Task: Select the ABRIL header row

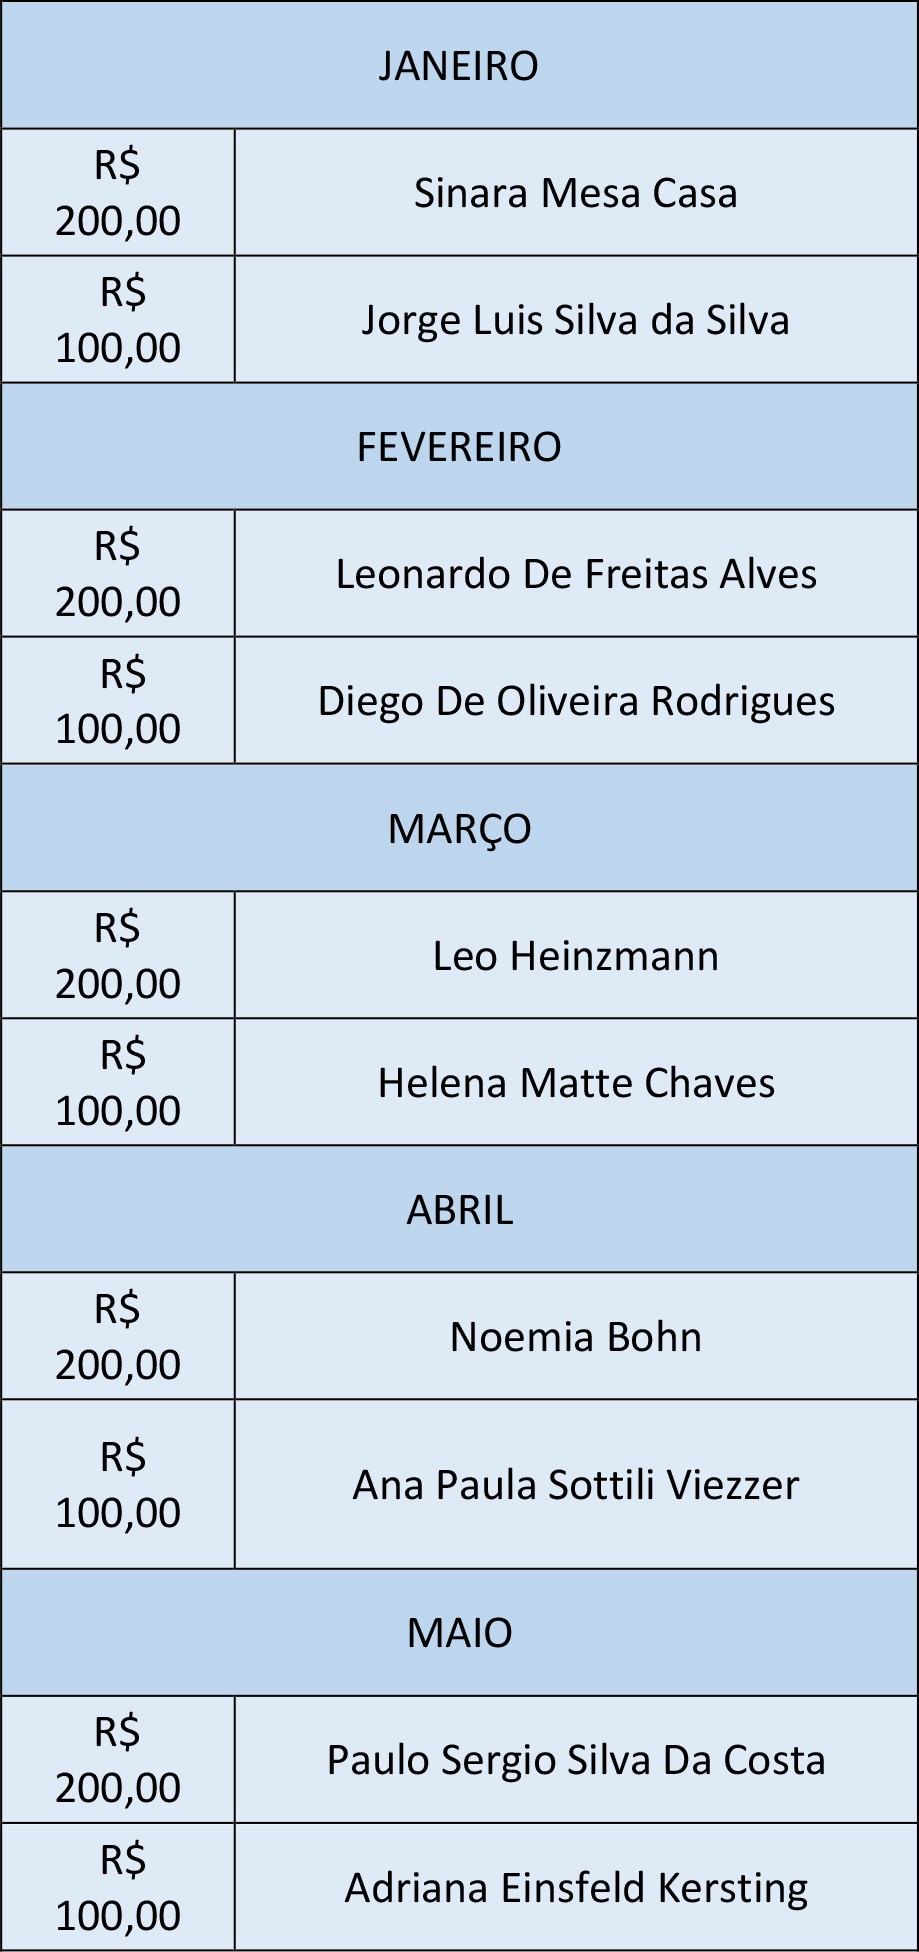Action: [x=459, y=1210]
